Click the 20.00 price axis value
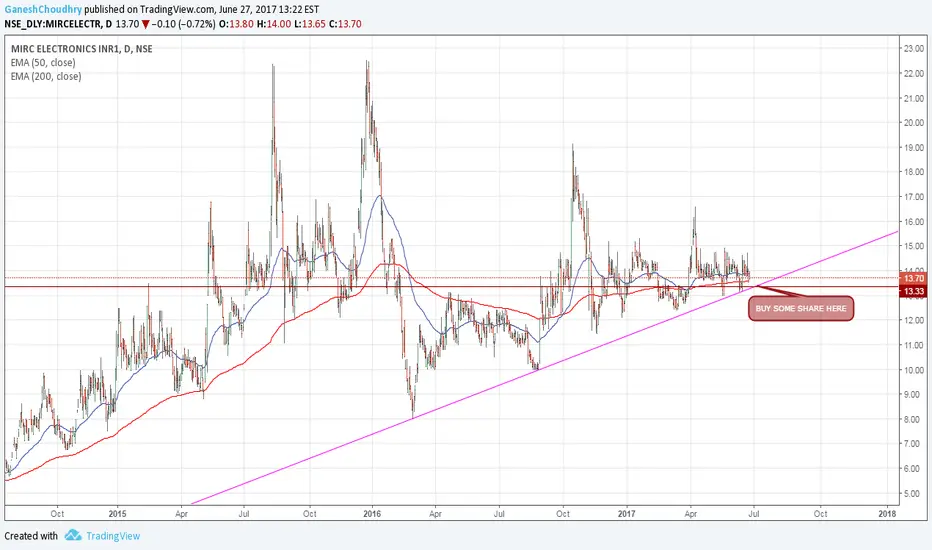932x550 pixels. 914,122
